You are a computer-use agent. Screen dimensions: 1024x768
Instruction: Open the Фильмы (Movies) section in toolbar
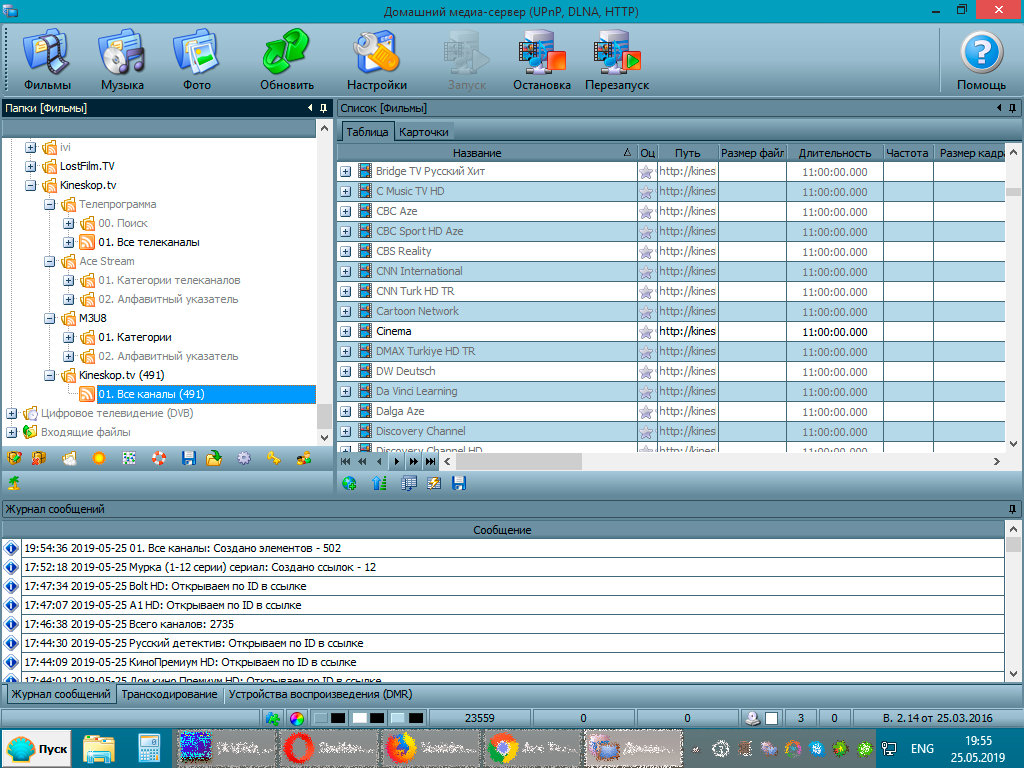pos(46,60)
